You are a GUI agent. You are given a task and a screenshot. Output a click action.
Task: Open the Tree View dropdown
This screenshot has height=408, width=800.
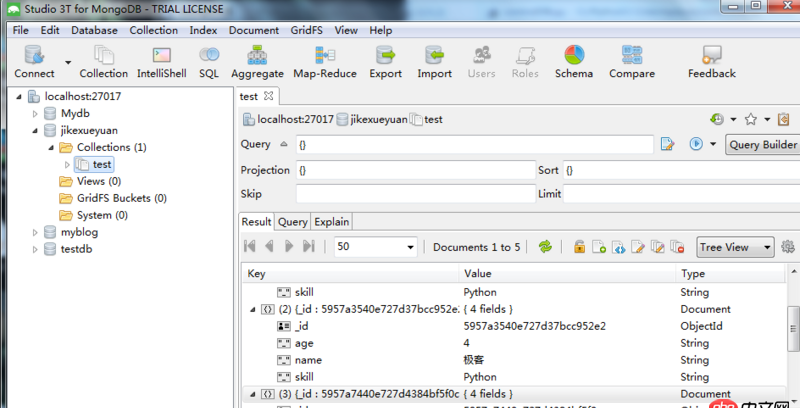click(735, 247)
